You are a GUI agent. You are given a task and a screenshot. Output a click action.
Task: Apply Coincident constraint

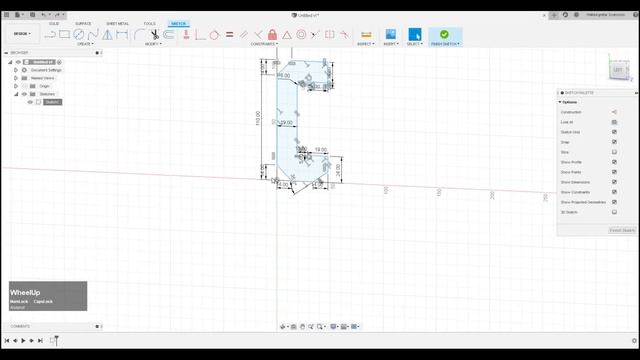(x=200, y=35)
